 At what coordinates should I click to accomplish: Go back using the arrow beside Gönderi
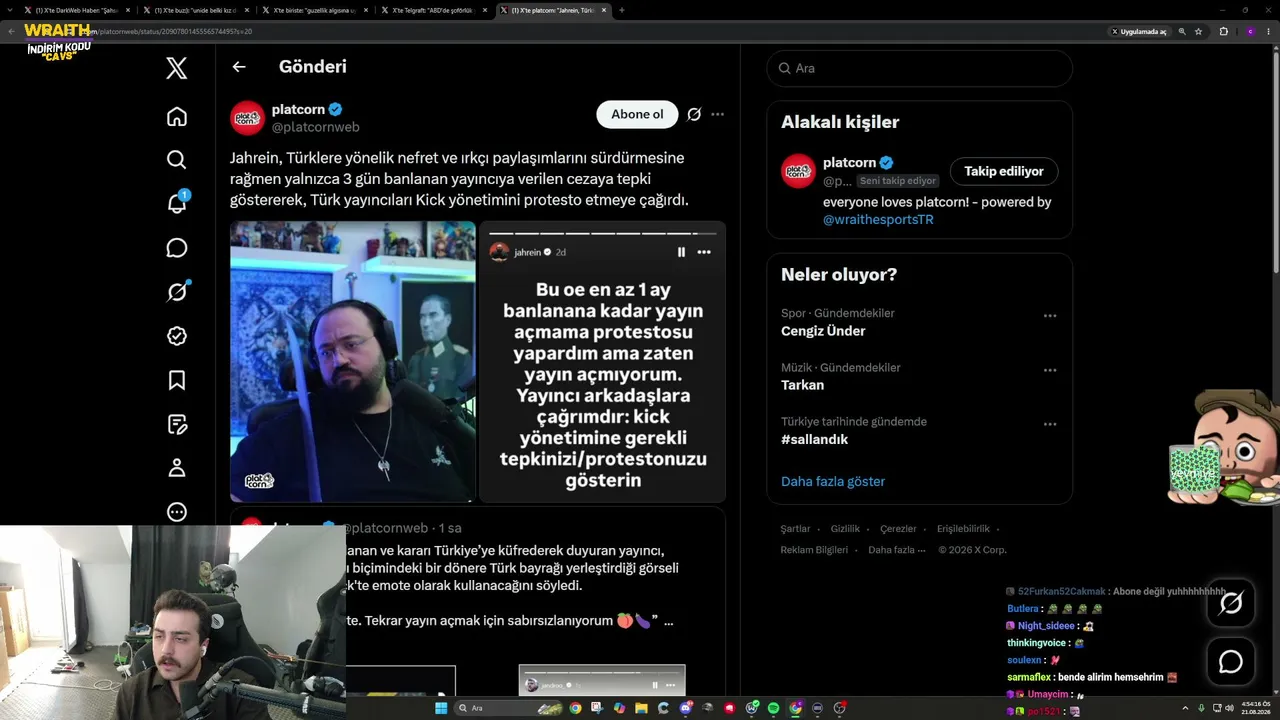pyautogui.click(x=239, y=67)
